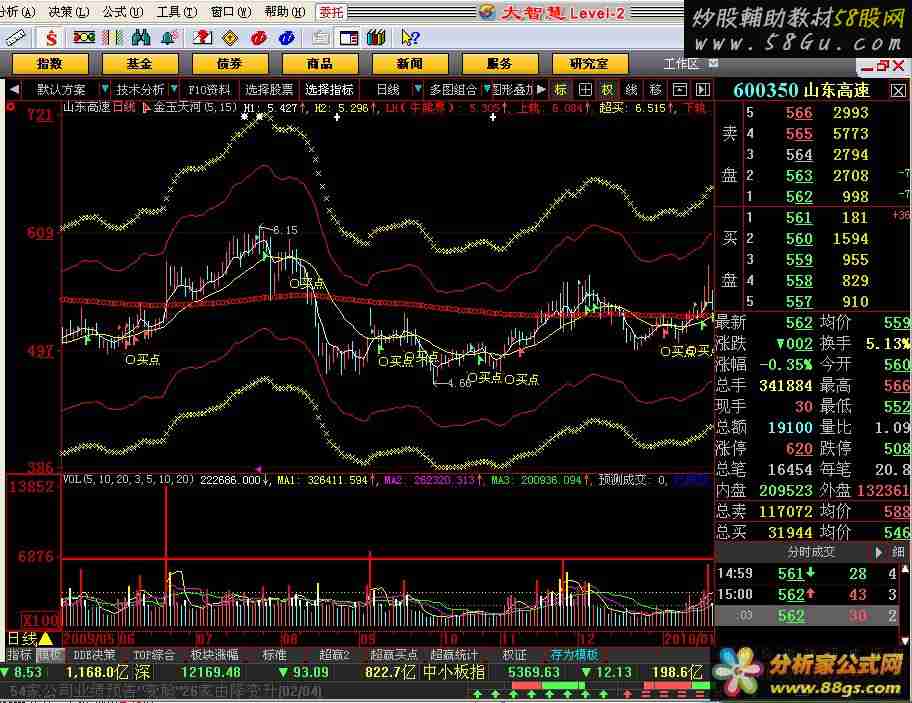This screenshot has width=912, height=703.
Task: Click the 中小板指 index label in status bar
Action: (454, 673)
